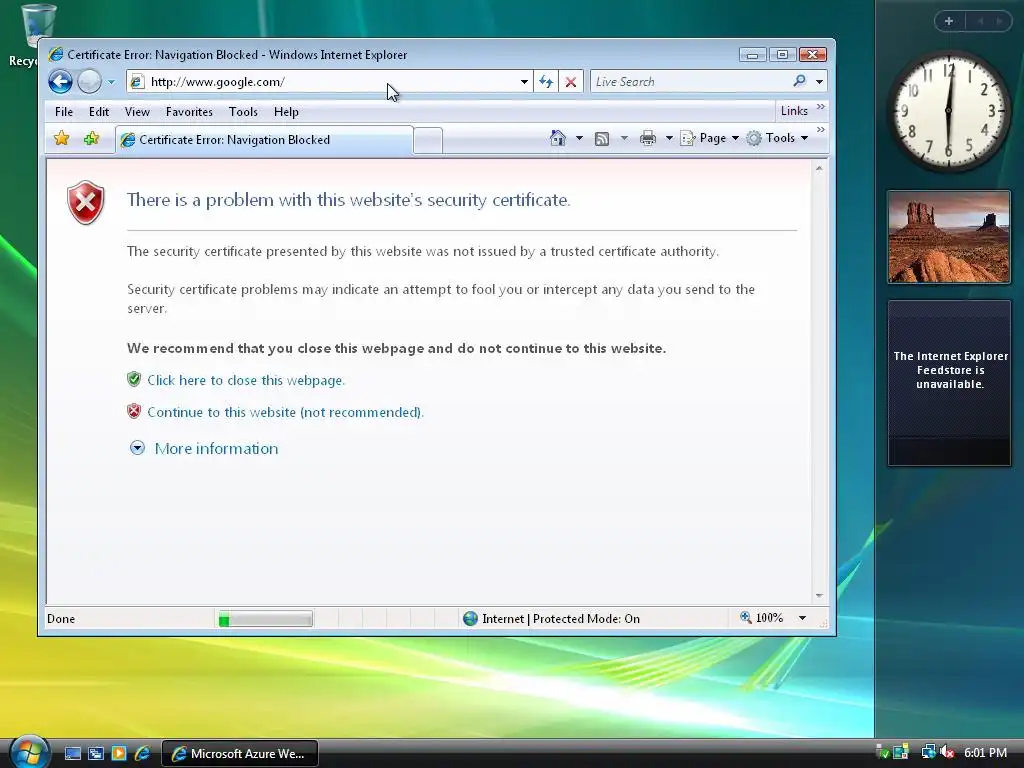Click the status bar progress indicator
1024x768 pixels.
[x=265, y=619]
